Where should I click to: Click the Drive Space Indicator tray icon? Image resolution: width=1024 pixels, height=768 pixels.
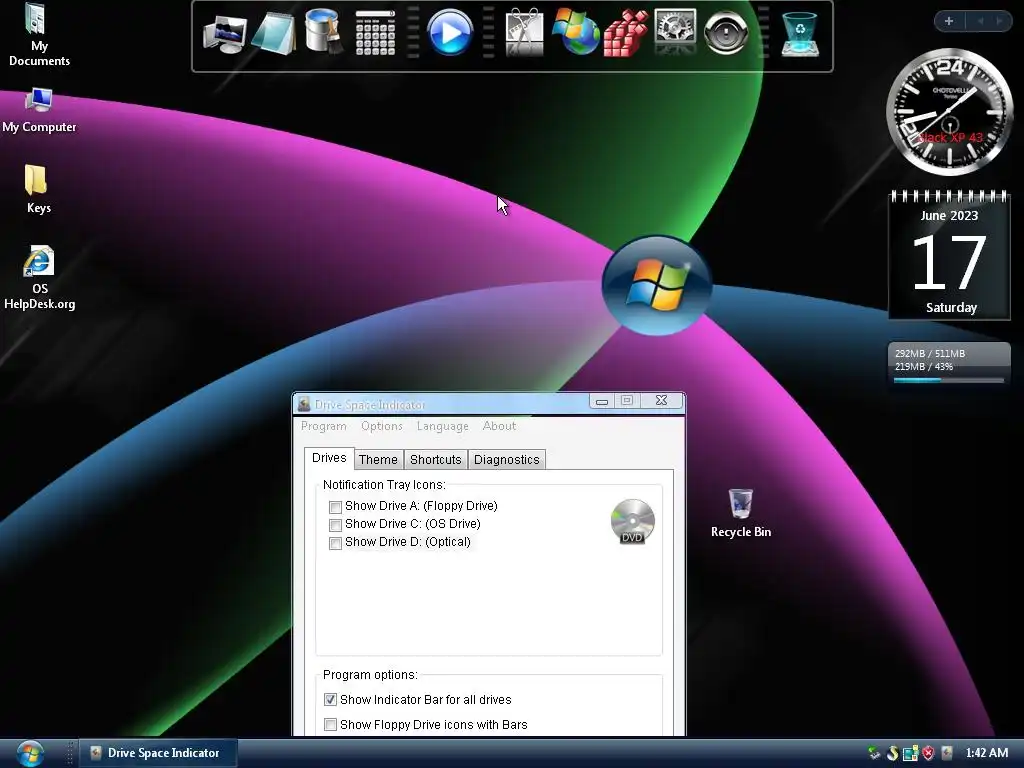pyautogui.click(x=947, y=753)
